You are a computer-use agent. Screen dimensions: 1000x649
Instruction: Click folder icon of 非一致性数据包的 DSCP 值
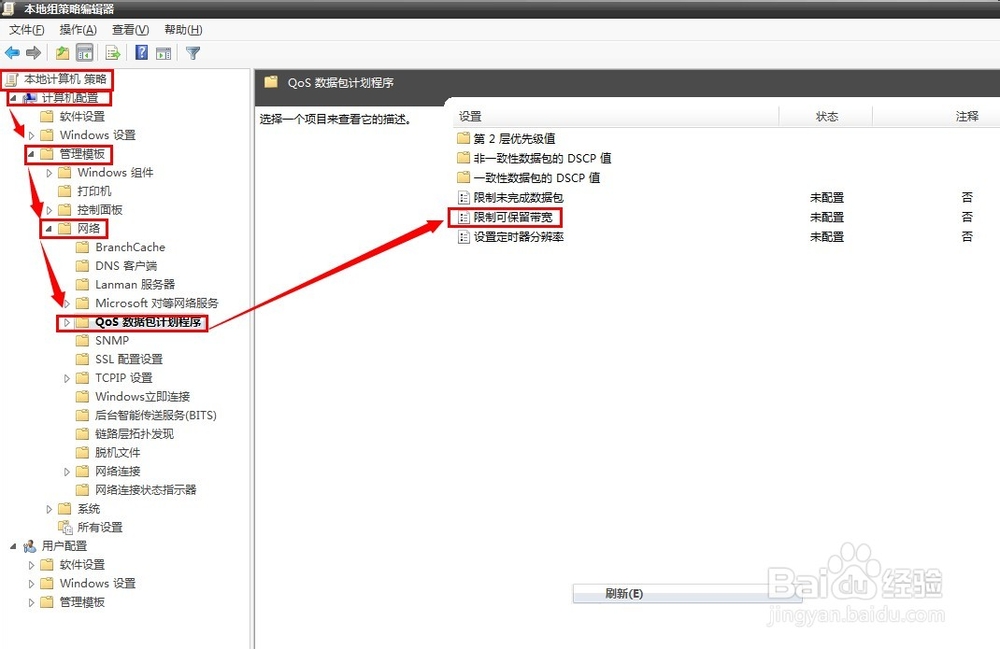coord(464,158)
